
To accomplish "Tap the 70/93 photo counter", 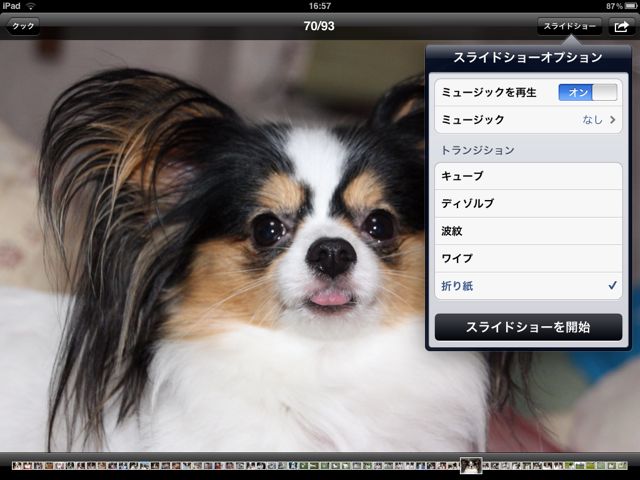I will [x=319, y=26].
